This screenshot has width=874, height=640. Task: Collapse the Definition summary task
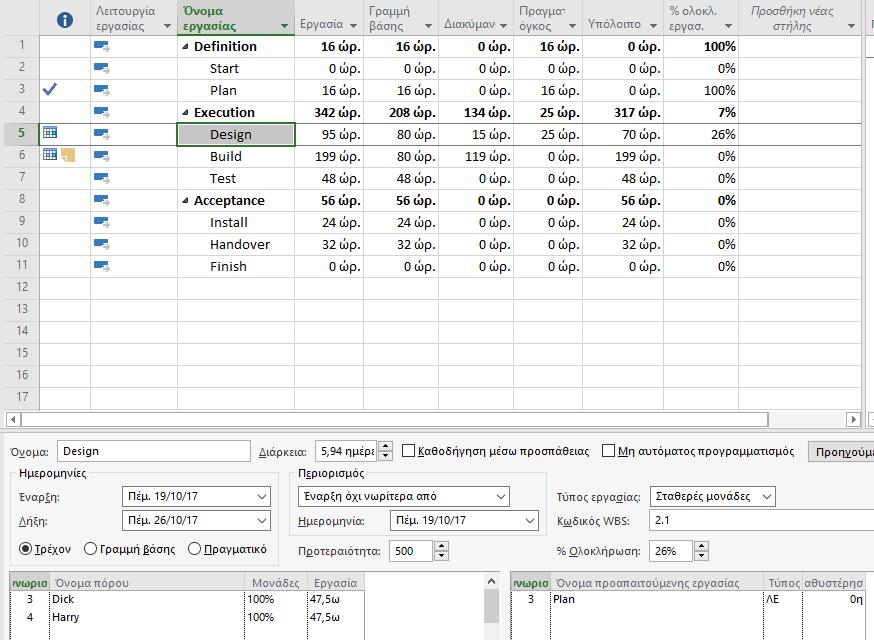click(186, 47)
